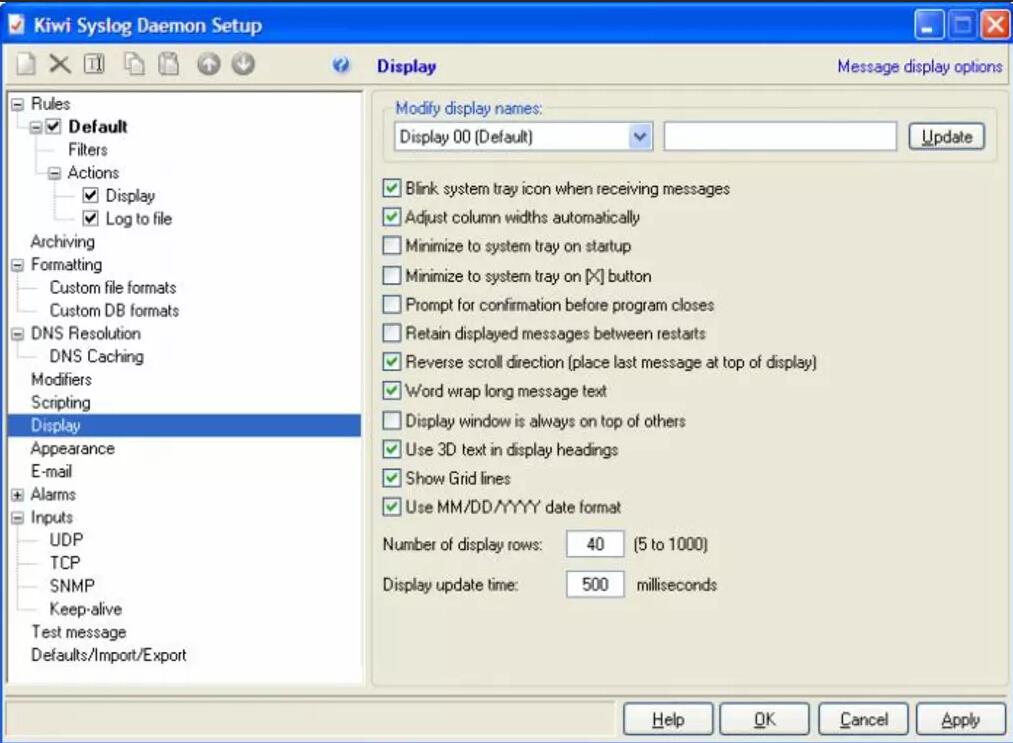Click the Delete (X) toolbar icon
This screenshot has width=1013, height=743.
59,65
